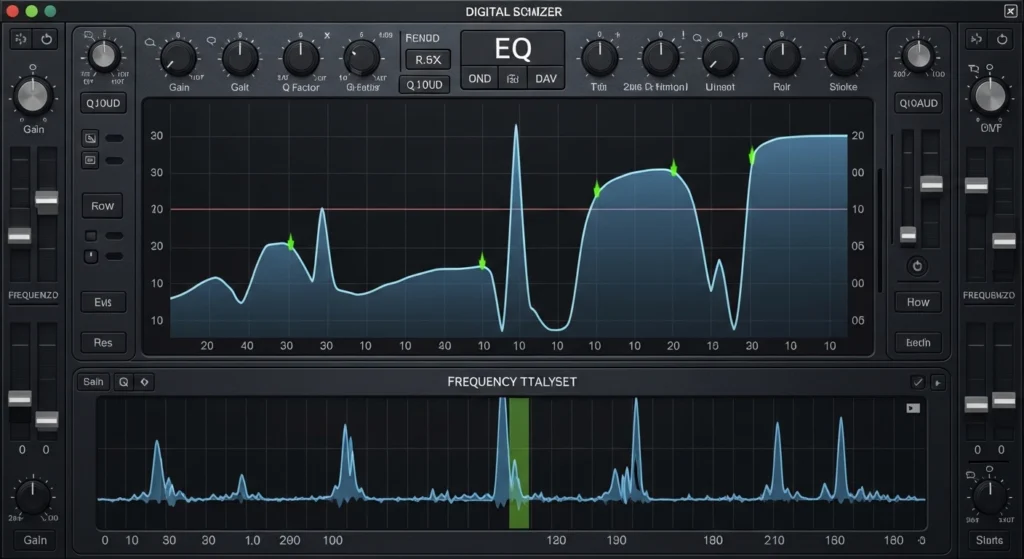Click the Q10UD button under the left panel knob
This screenshot has height=559, width=1024.
[x=103, y=103]
